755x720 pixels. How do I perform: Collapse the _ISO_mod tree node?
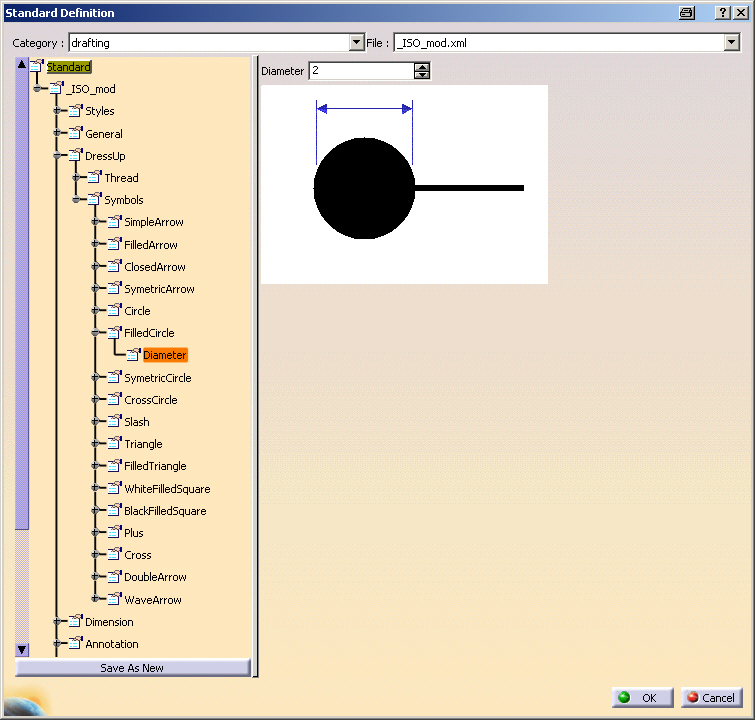point(37,89)
